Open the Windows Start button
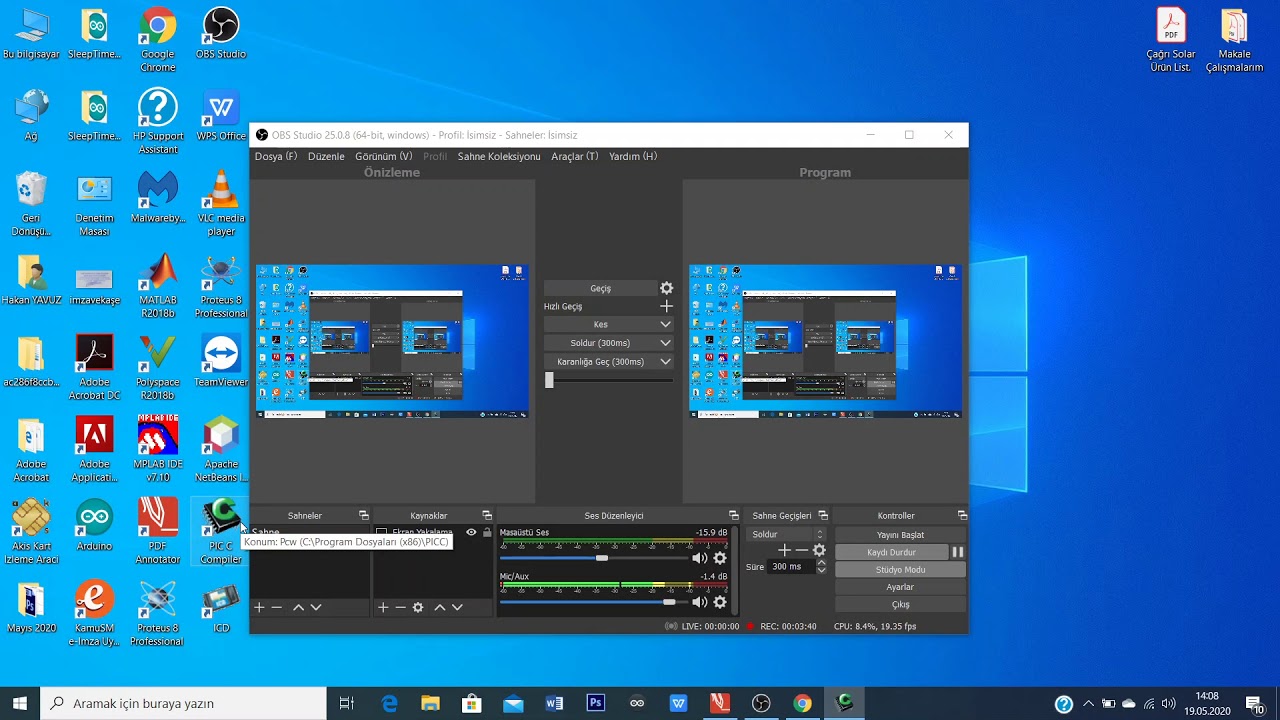Viewport: 1280px width, 720px height. click(20, 703)
